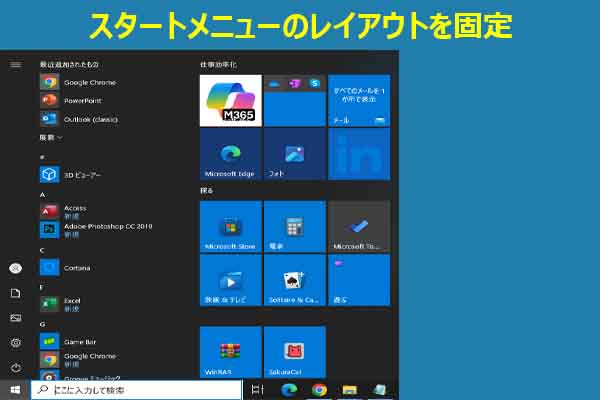Expand the Start hamburger menu
The height and width of the screenshot is (400, 600).
point(15,64)
